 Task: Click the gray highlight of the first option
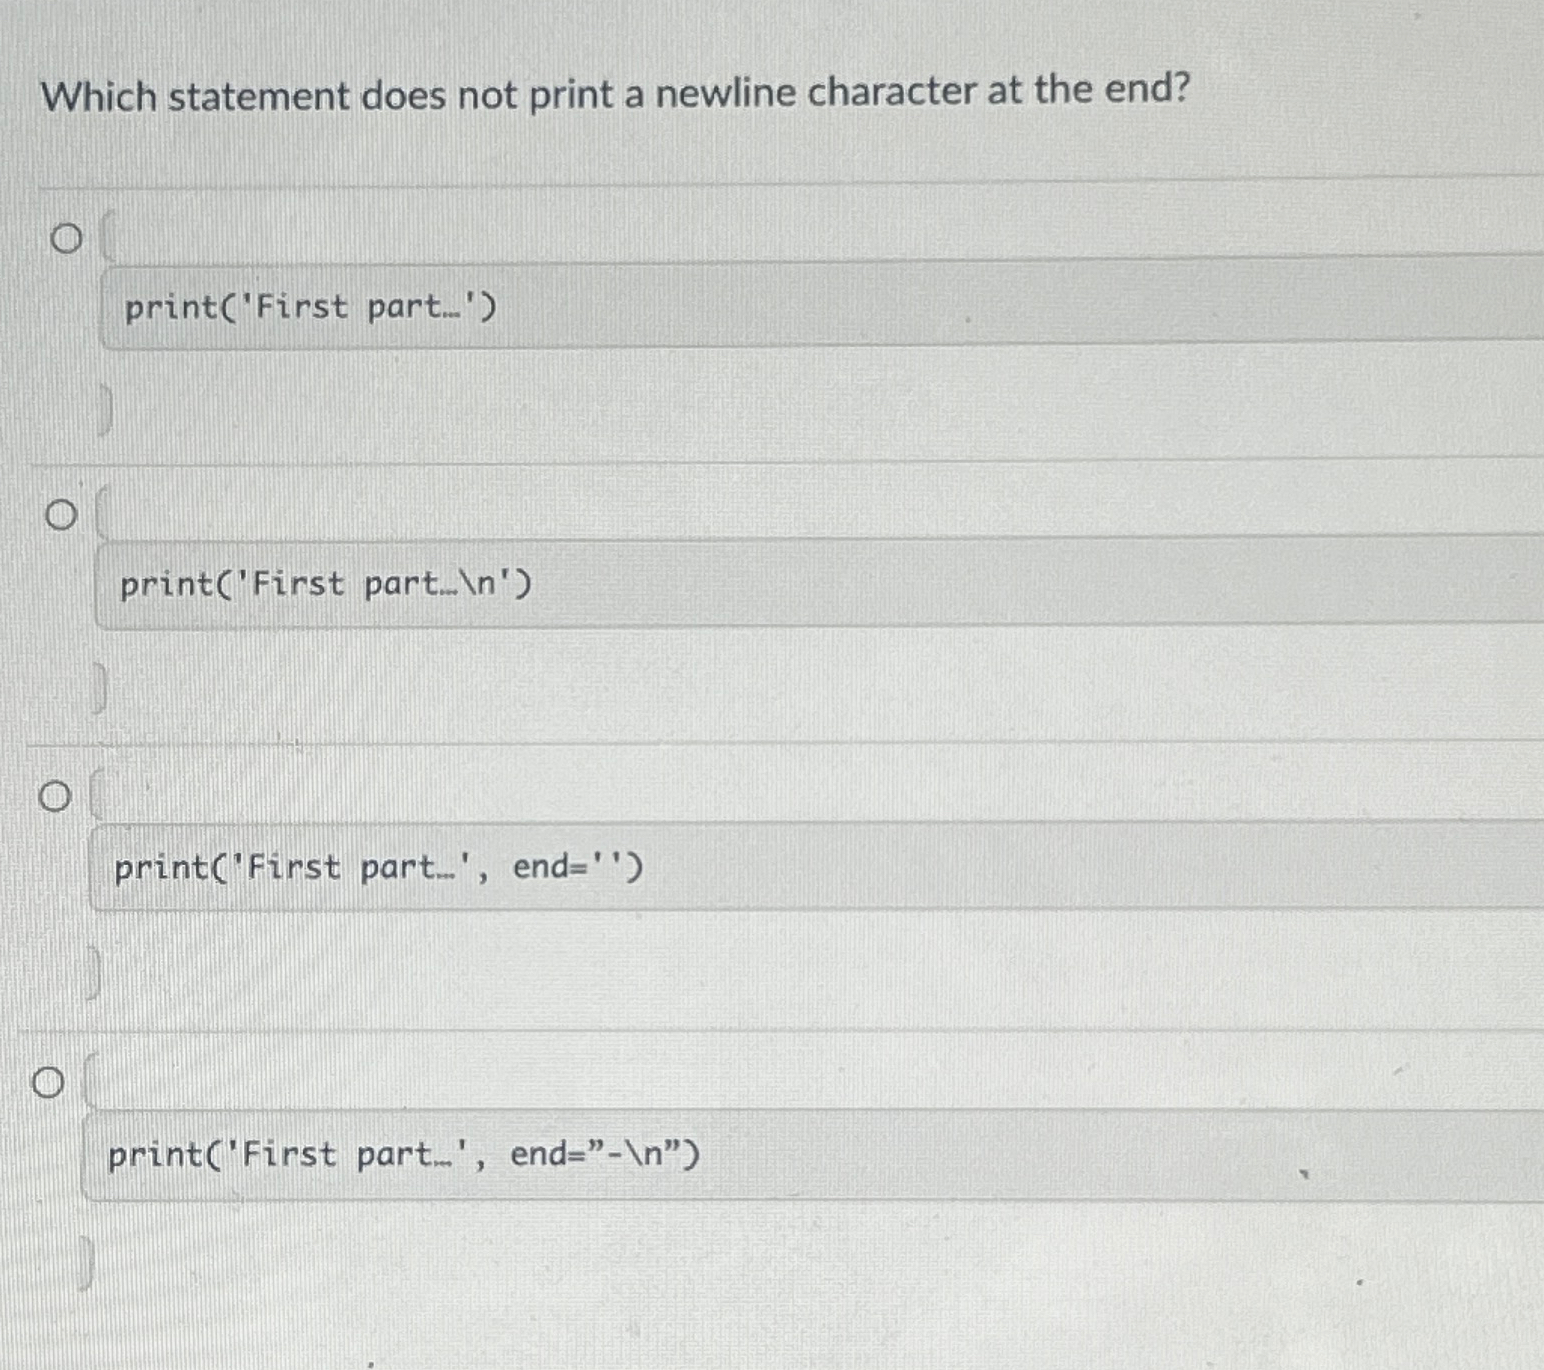point(700,306)
